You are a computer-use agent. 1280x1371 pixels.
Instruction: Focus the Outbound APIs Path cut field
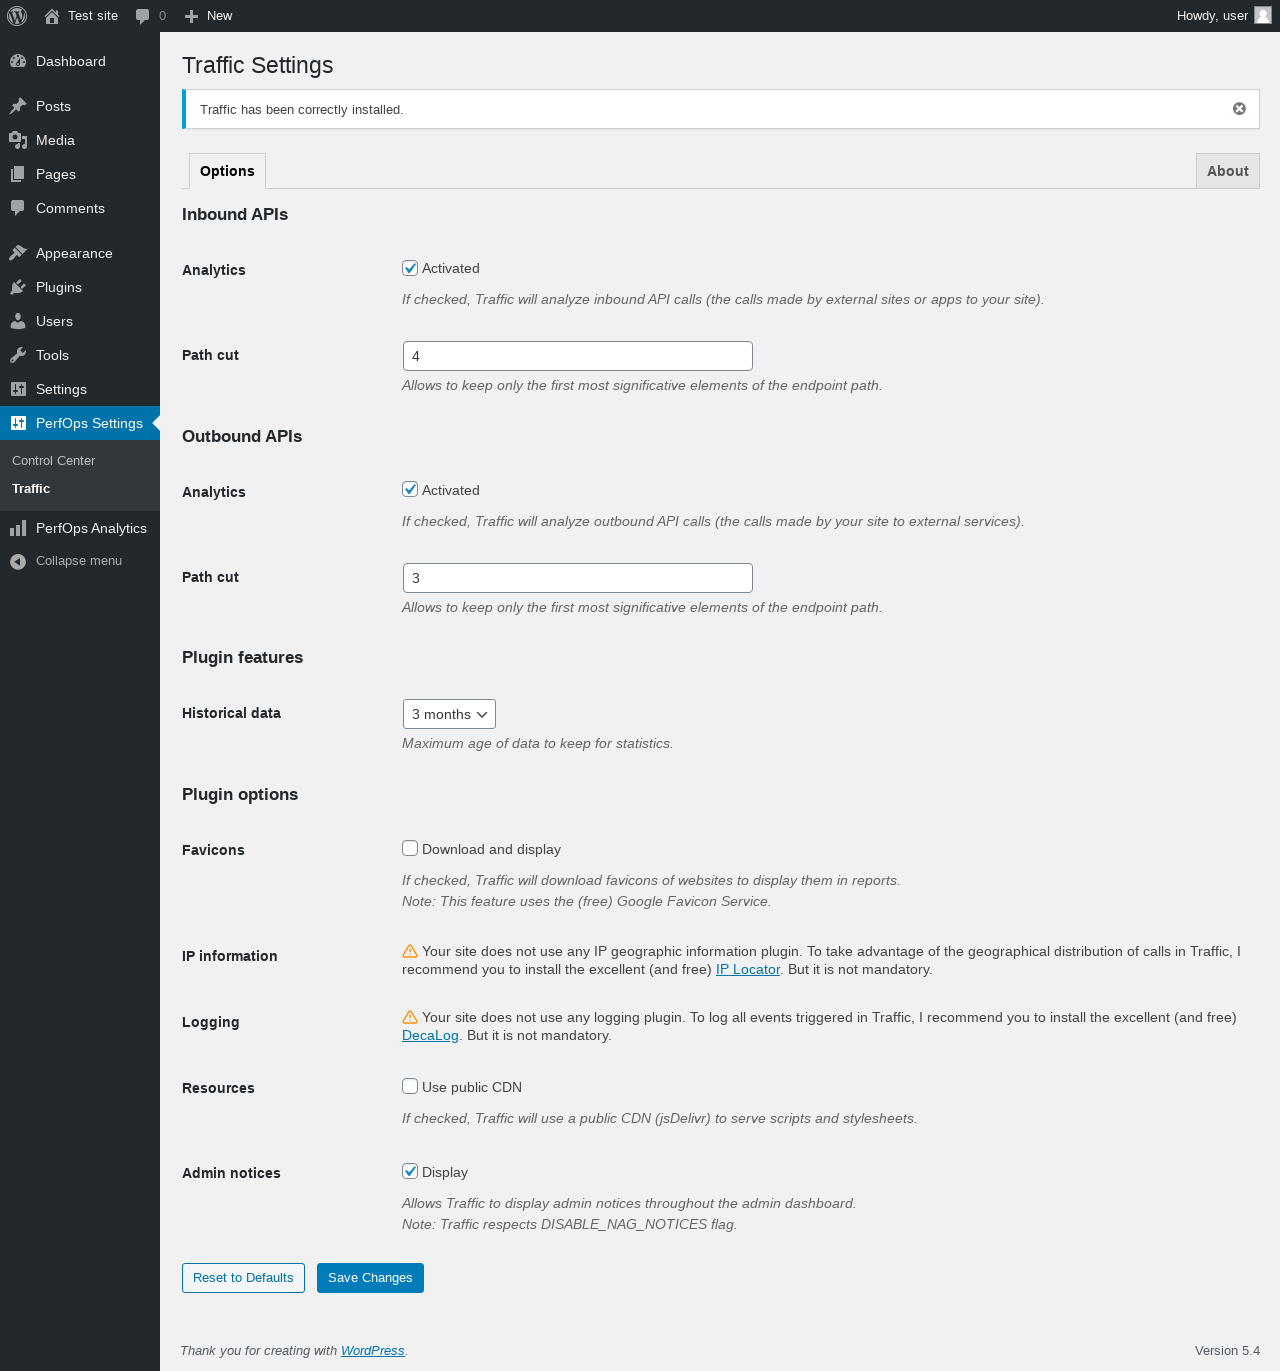click(x=577, y=578)
